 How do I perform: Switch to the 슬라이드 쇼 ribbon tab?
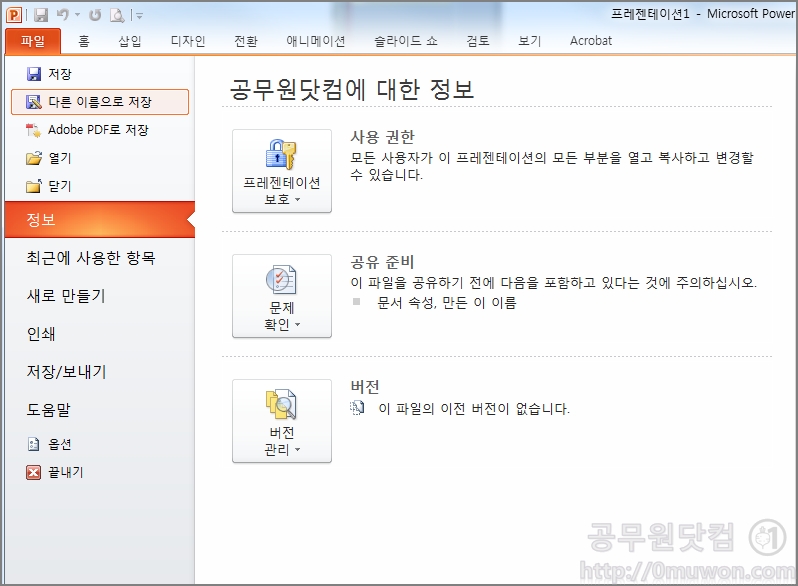406,41
